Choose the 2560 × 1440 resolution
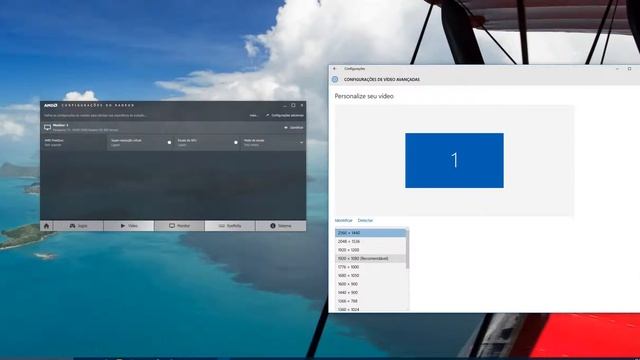The image size is (640, 360). tap(371, 233)
